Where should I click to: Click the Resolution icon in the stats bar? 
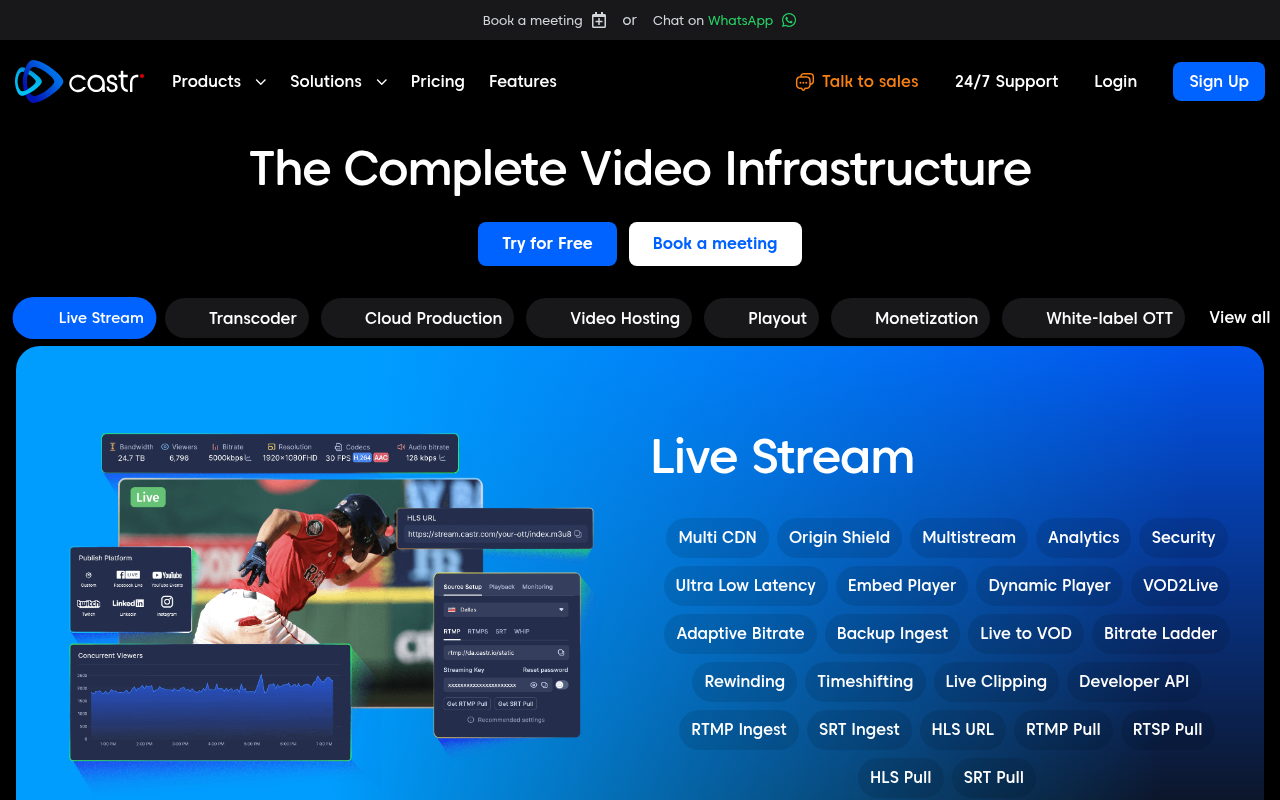(x=271, y=447)
